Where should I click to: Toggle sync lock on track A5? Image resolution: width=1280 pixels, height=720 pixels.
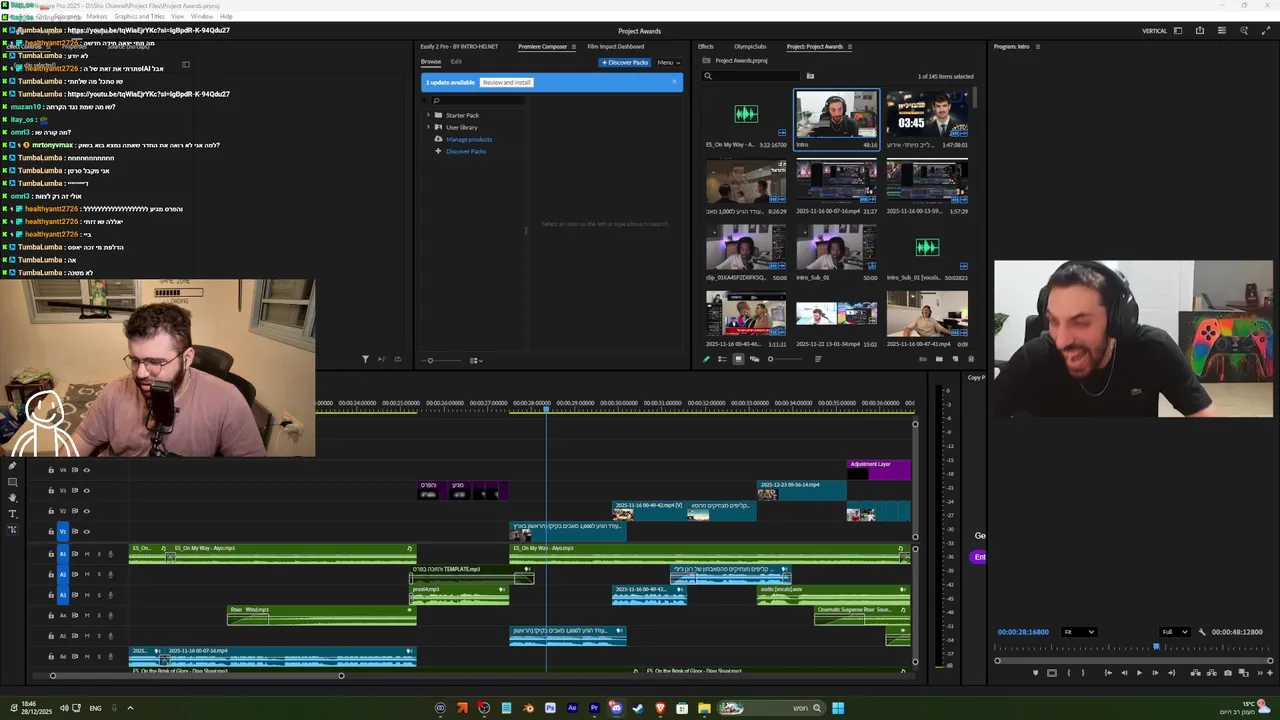(75, 636)
